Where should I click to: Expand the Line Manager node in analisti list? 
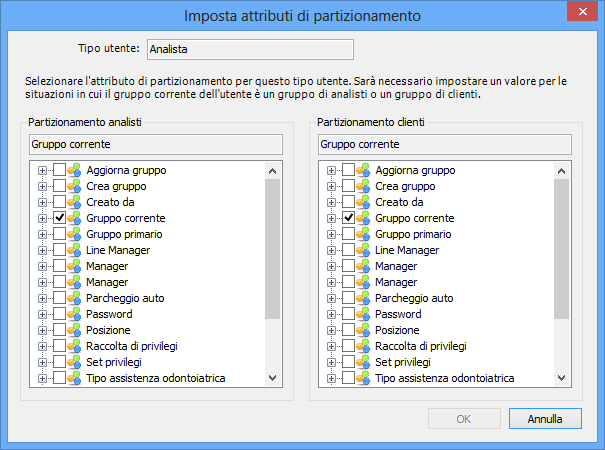[43, 250]
